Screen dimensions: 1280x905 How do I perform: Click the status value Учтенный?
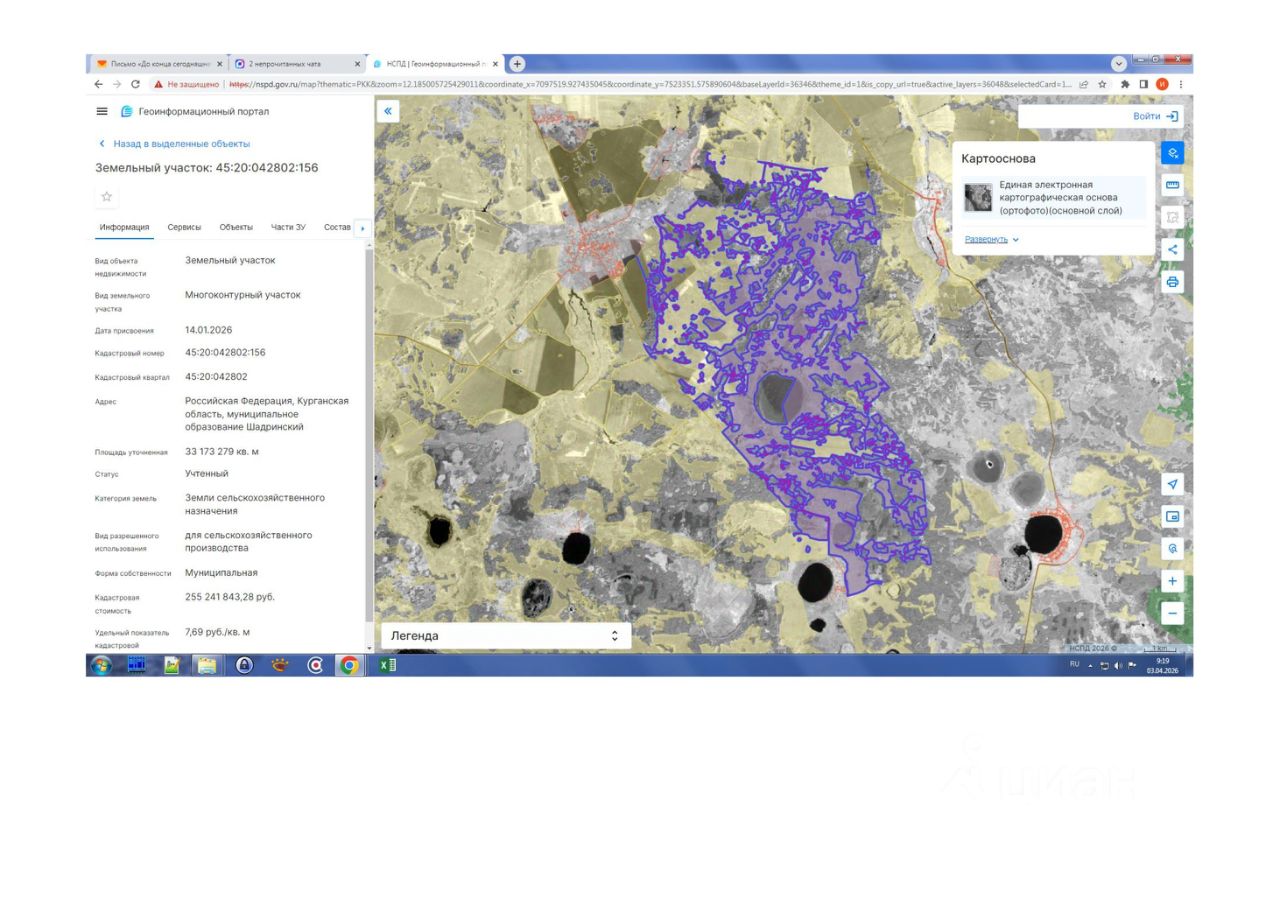point(207,473)
